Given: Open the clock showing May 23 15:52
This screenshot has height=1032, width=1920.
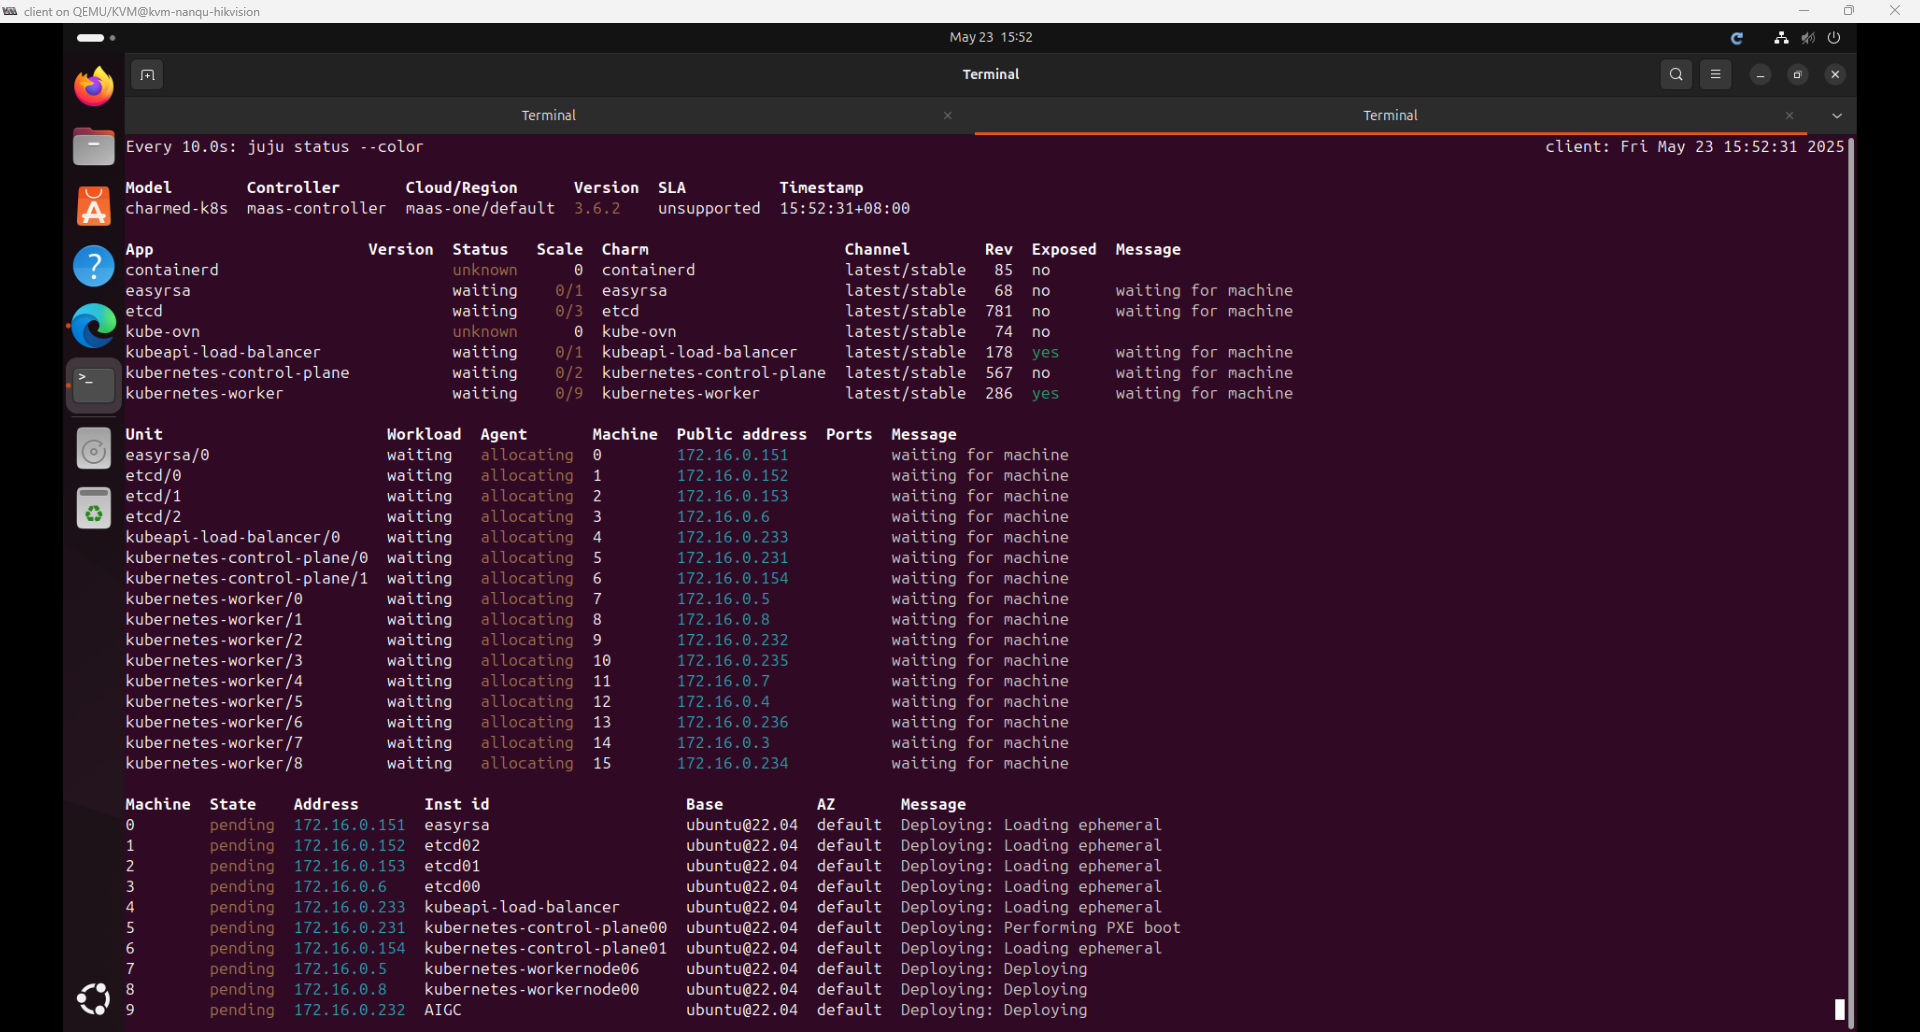Looking at the screenshot, I should coord(991,37).
